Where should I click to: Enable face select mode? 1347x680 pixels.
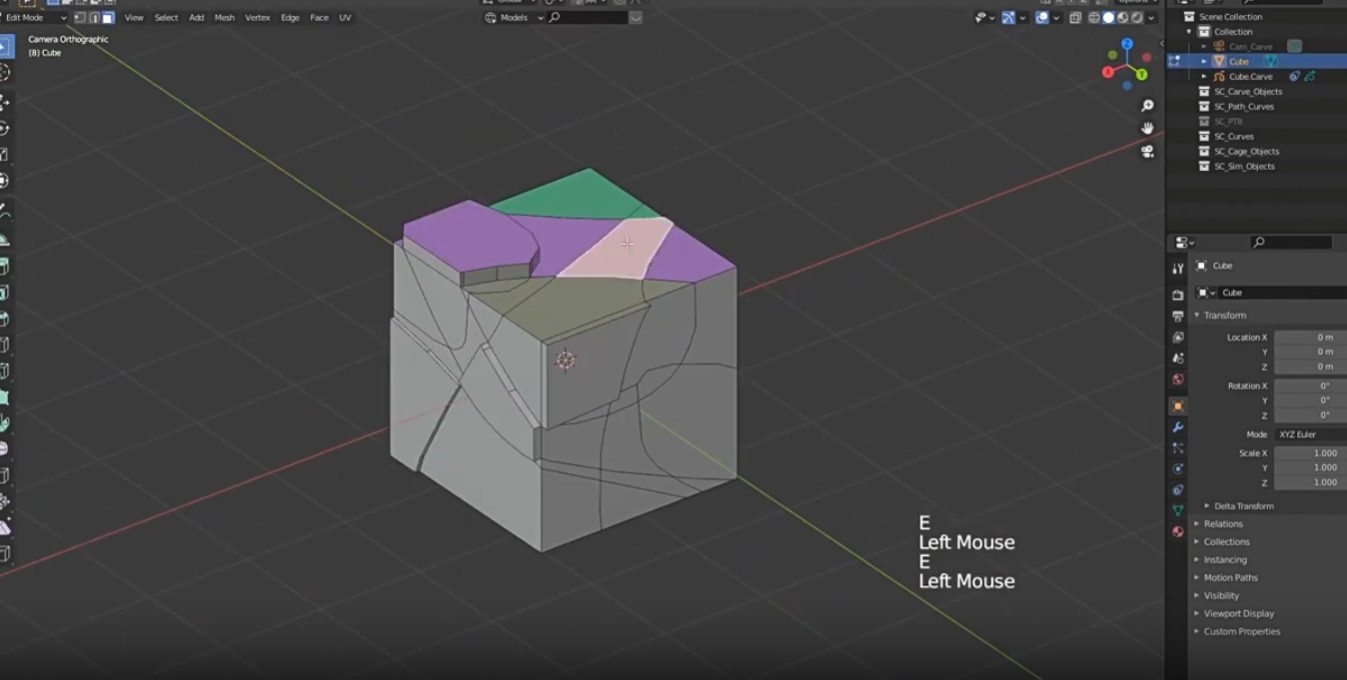coord(108,18)
